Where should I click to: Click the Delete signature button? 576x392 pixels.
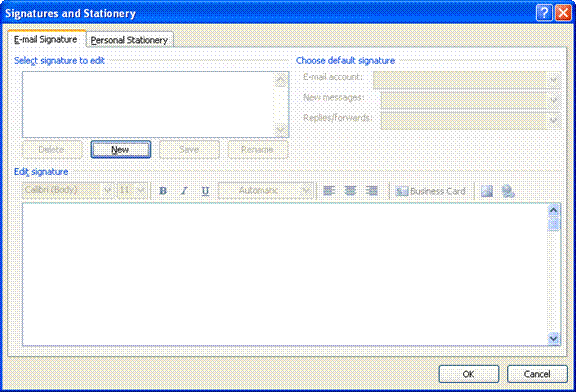[52, 150]
